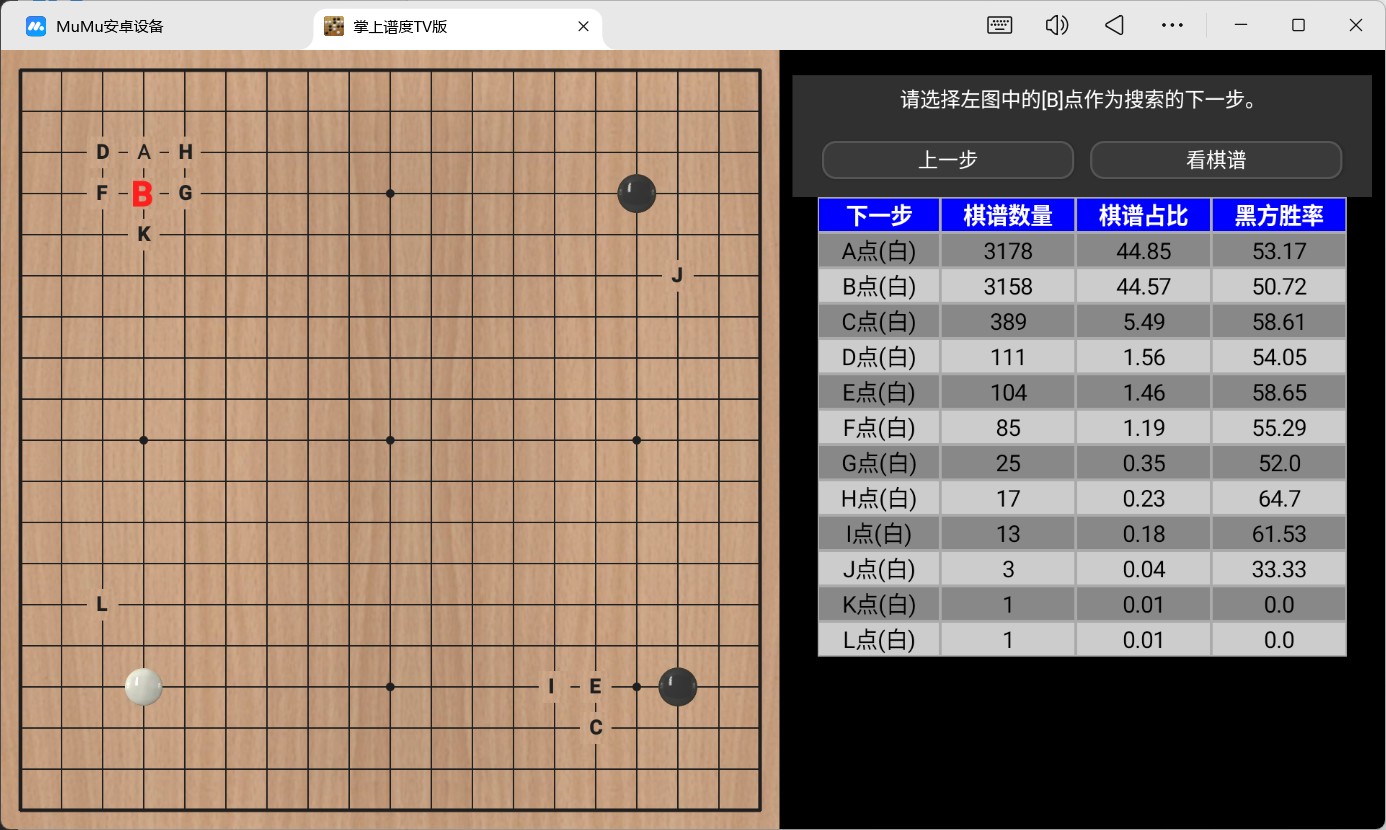Click the 黑方胜率 column header
This screenshot has height=830, width=1386.
(1279, 215)
